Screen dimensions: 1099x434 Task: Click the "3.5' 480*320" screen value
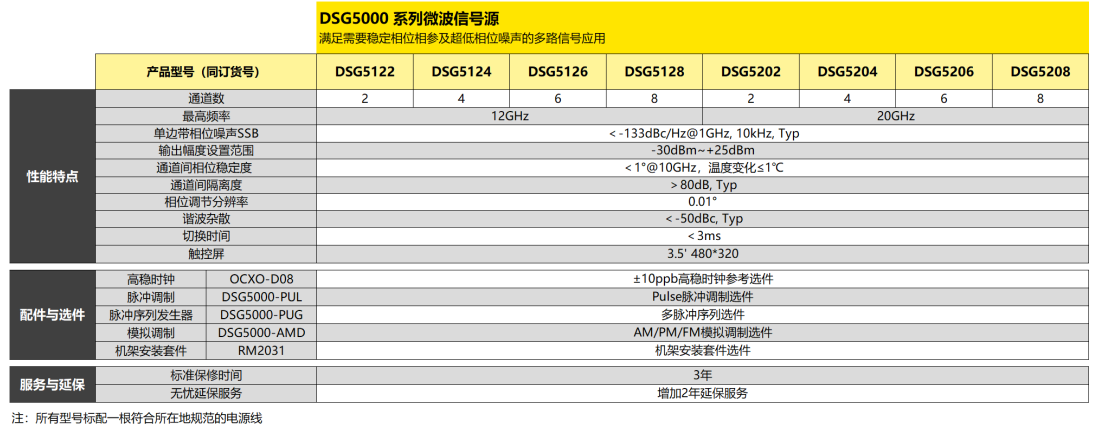tap(703, 254)
